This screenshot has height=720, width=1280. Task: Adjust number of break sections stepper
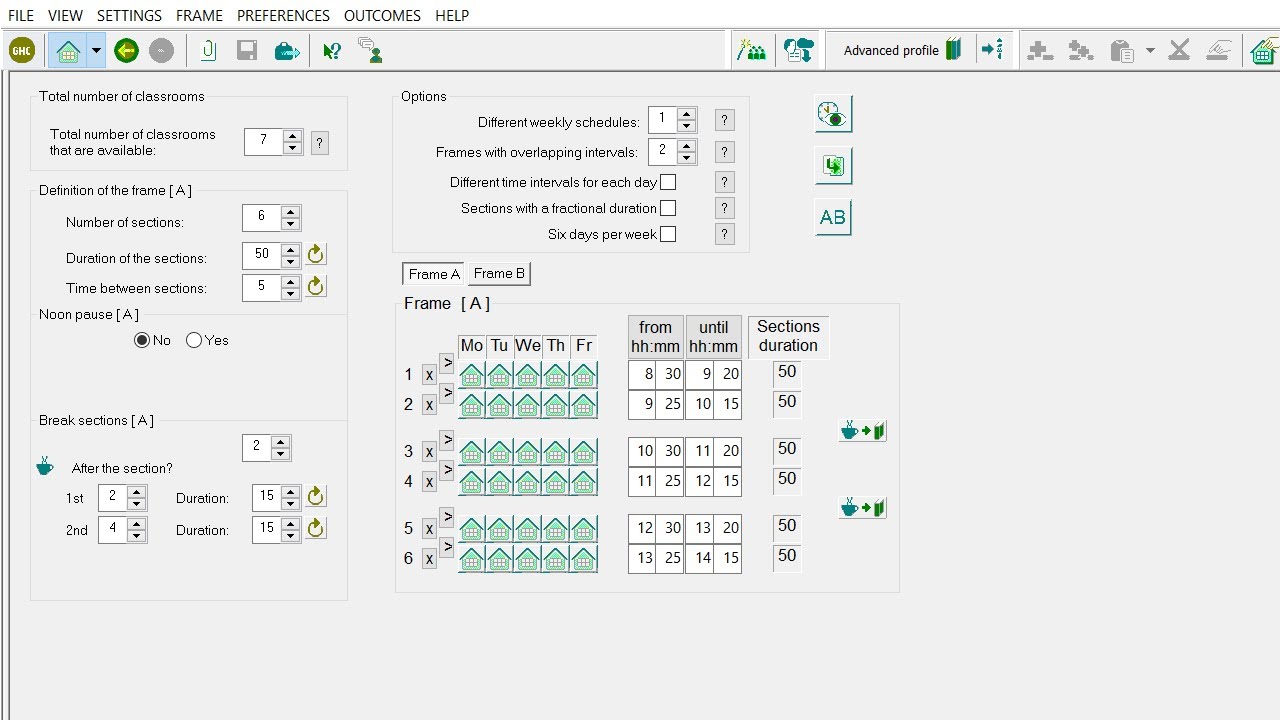(x=280, y=447)
